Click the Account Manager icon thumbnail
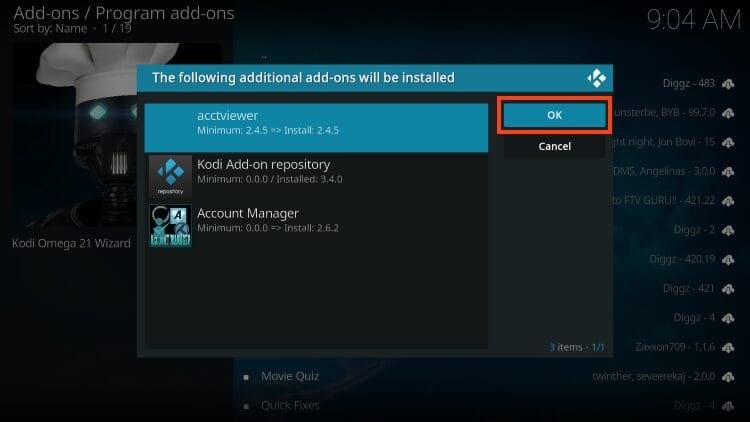The width and height of the screenshot is (750, 422). 170,225
